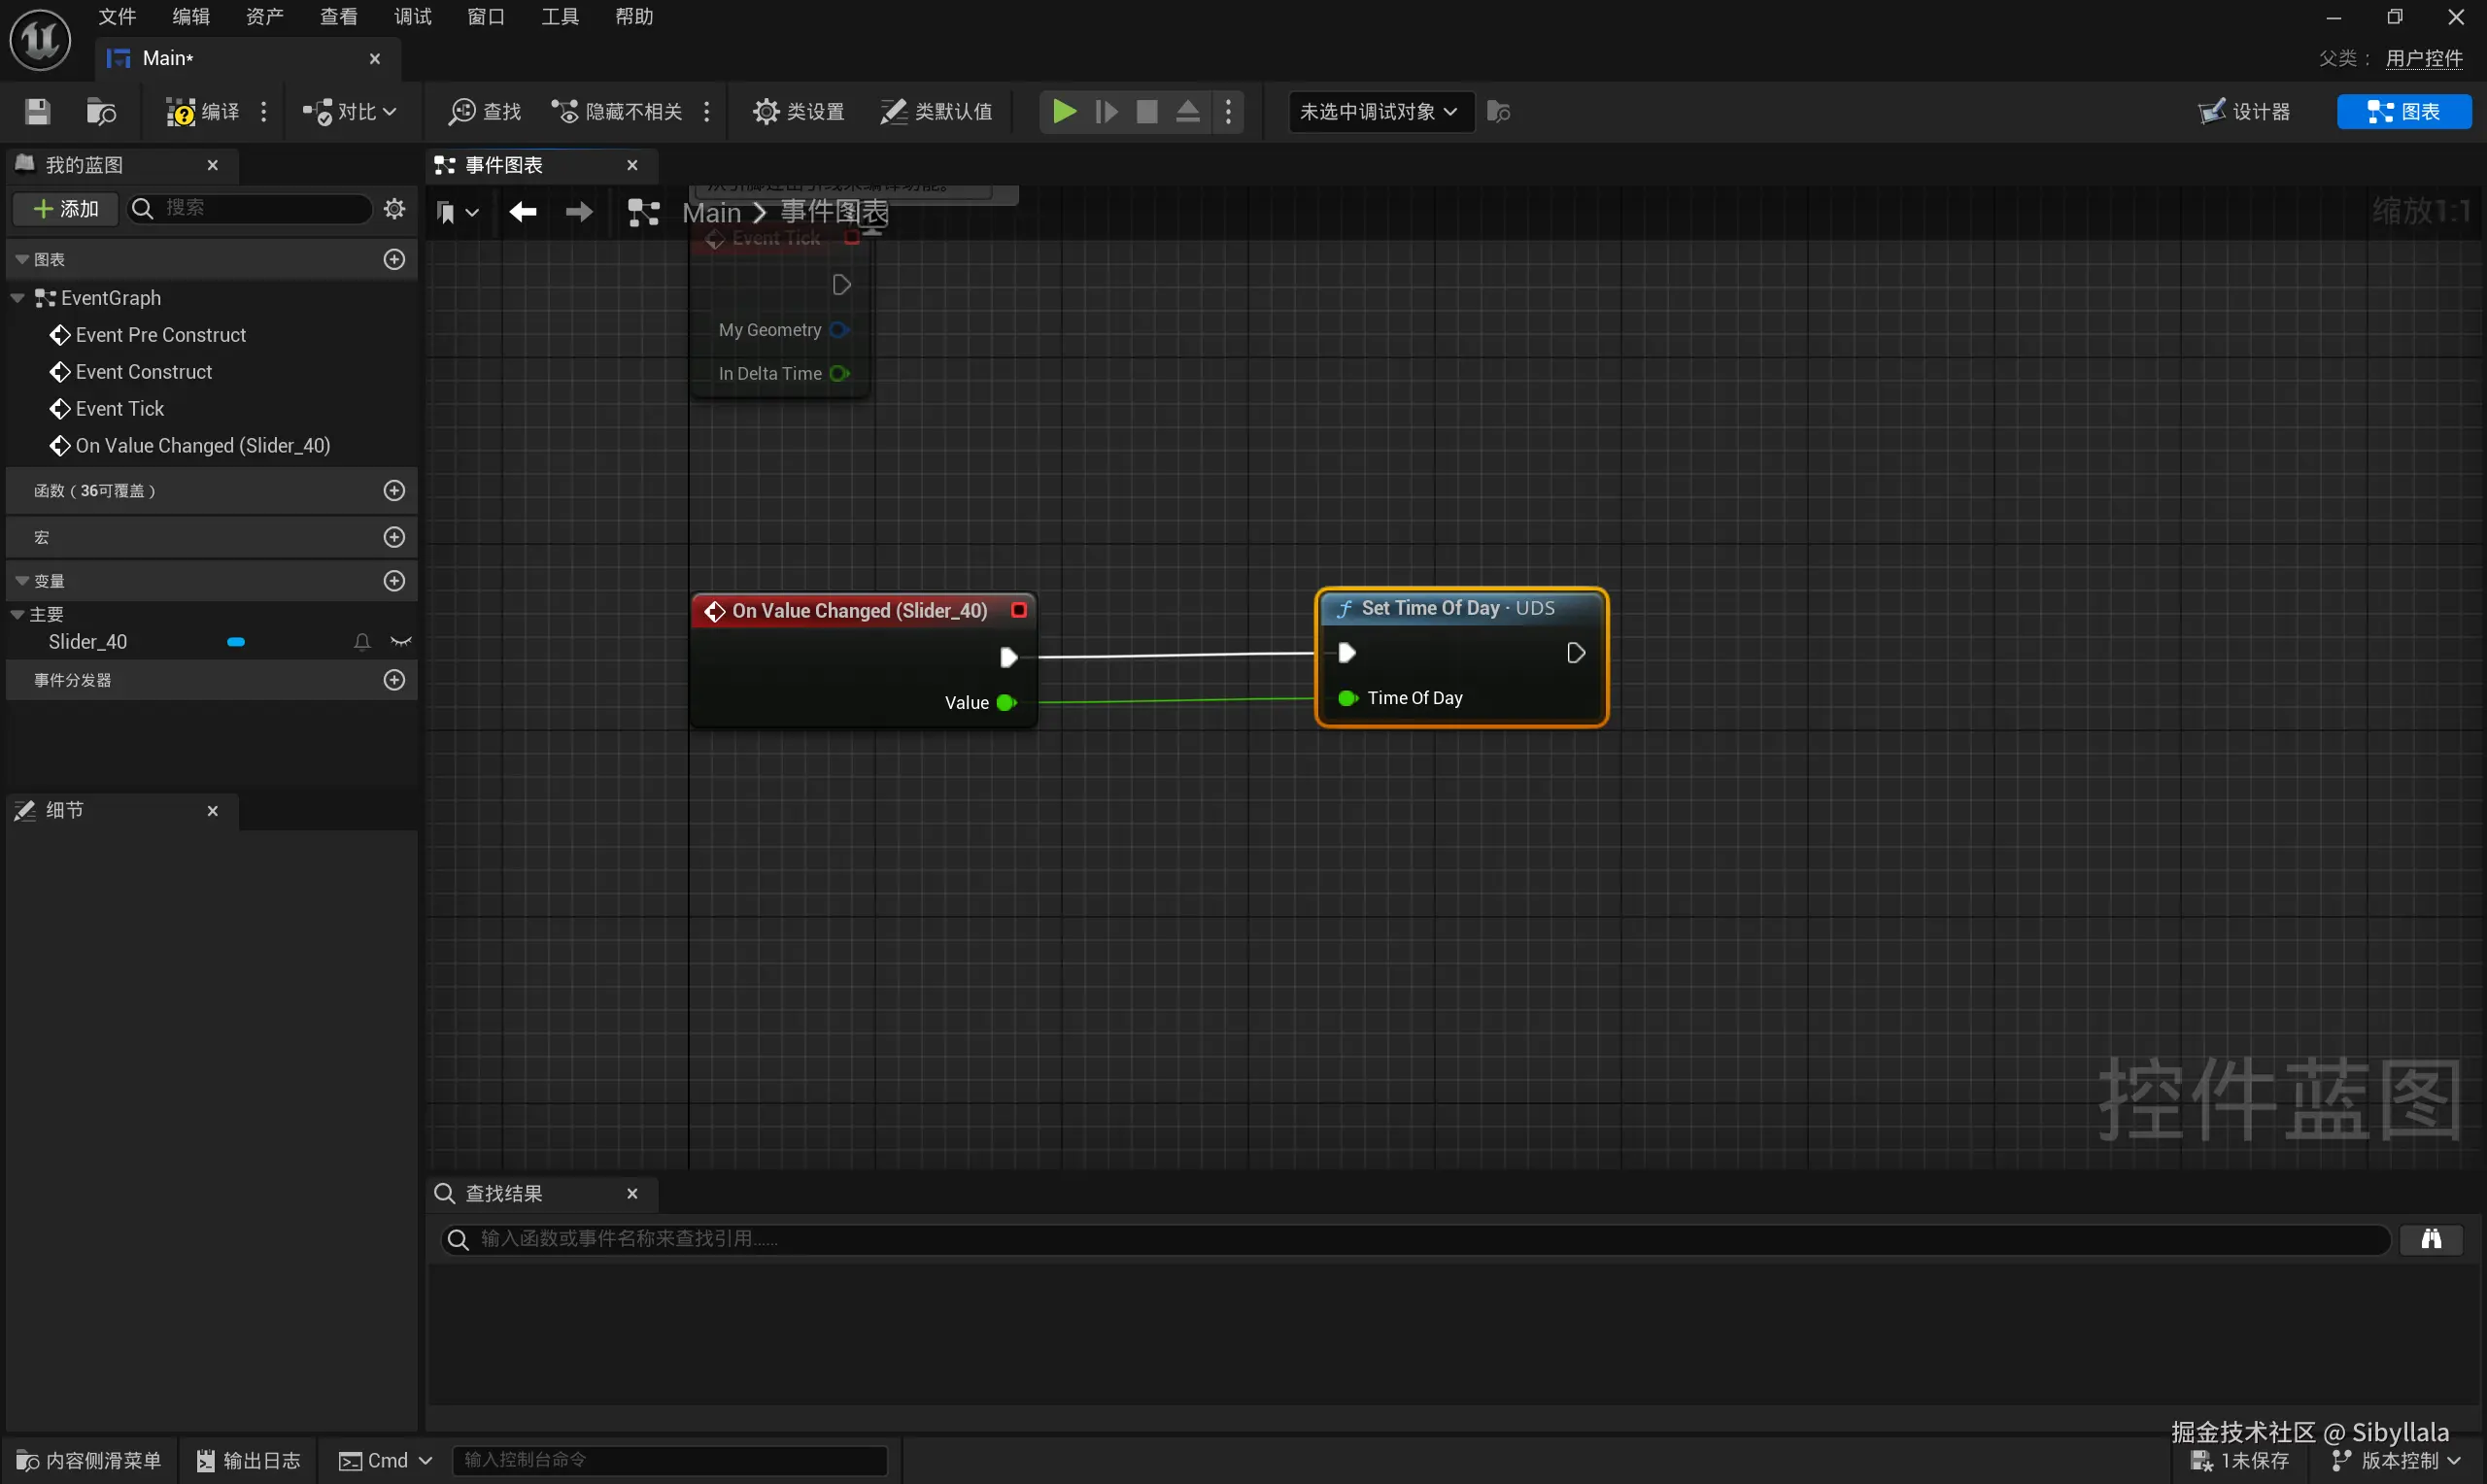
Task: Click the binoculars find-in-blueprints icon
Action: pos(2431,1240)
